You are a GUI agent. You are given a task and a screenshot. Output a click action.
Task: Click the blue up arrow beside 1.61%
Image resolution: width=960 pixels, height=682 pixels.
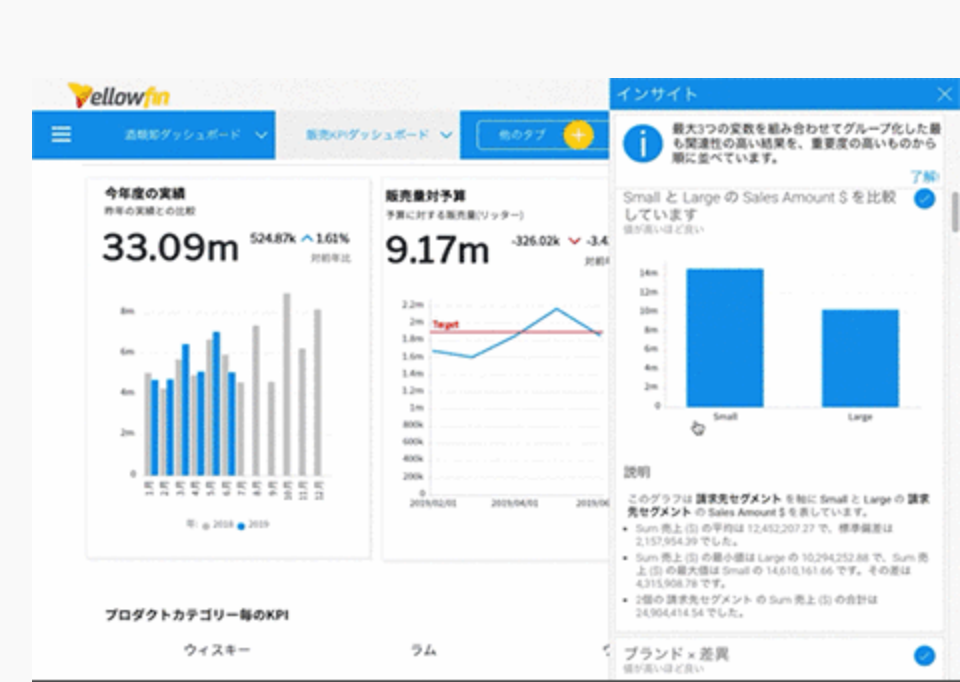pyautogui.click(x=307, y=239)
